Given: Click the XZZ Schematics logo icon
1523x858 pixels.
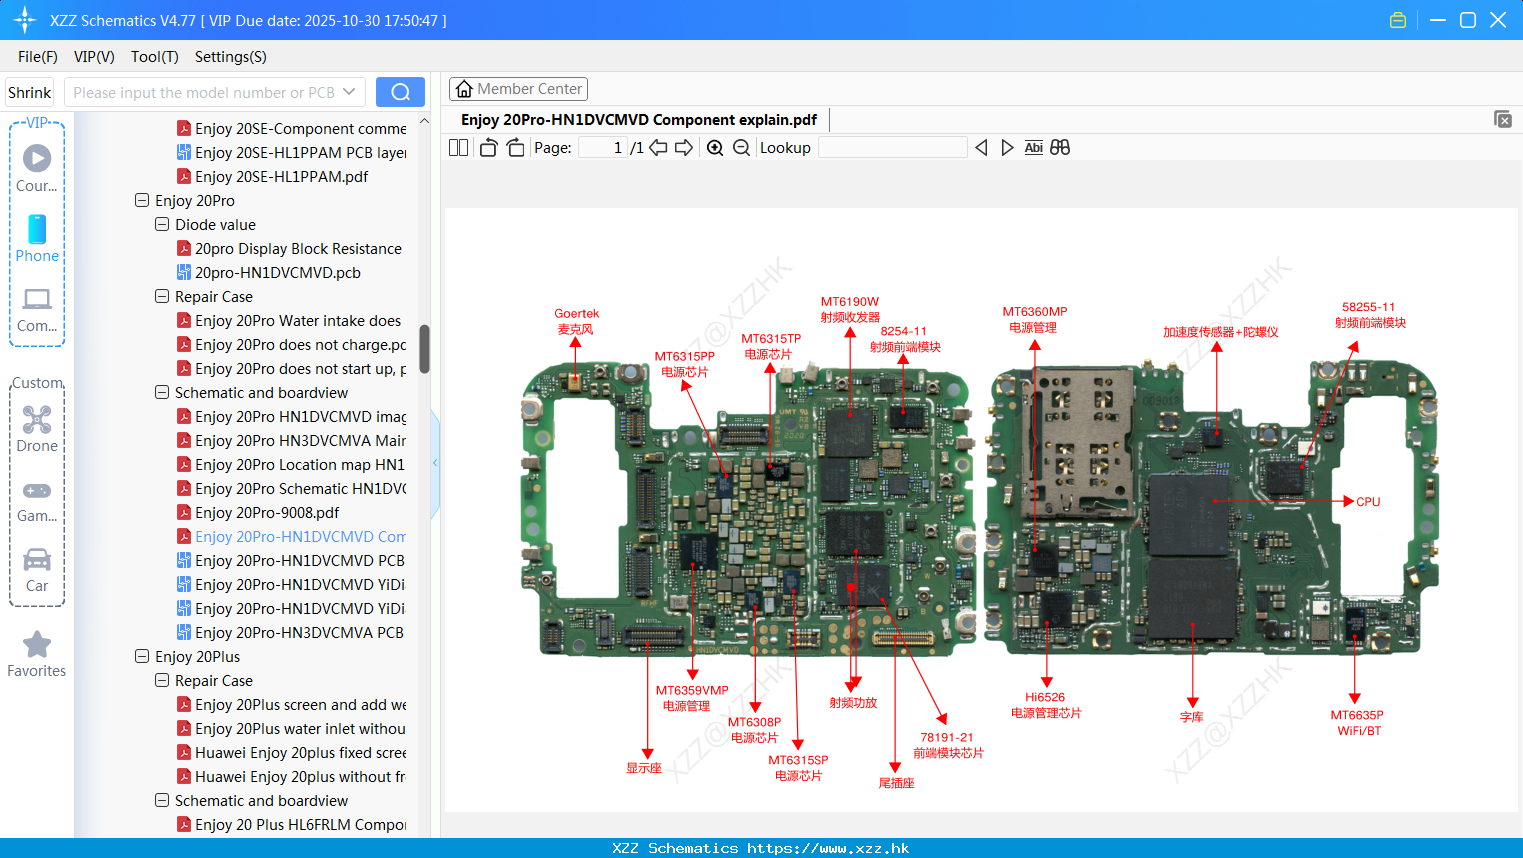Looking at the screenshot, I should tap(25, 20).
